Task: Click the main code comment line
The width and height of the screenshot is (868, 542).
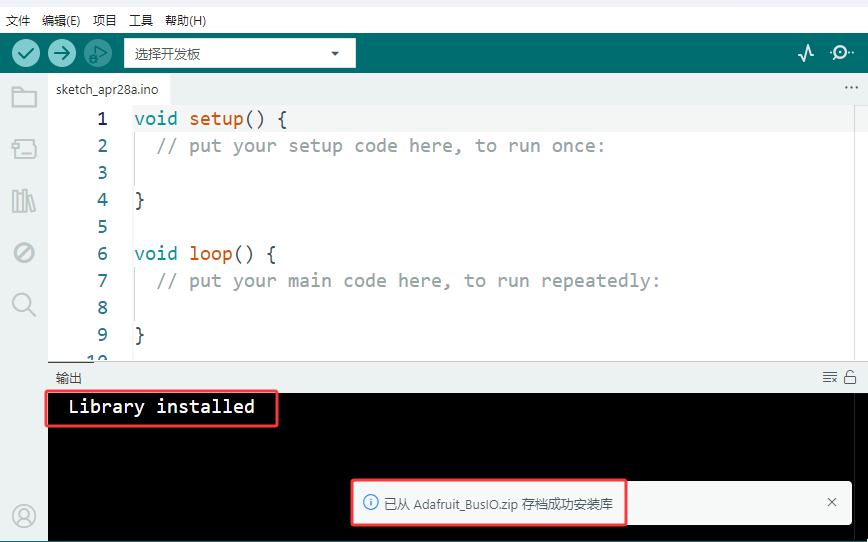Action: [408, 281]
